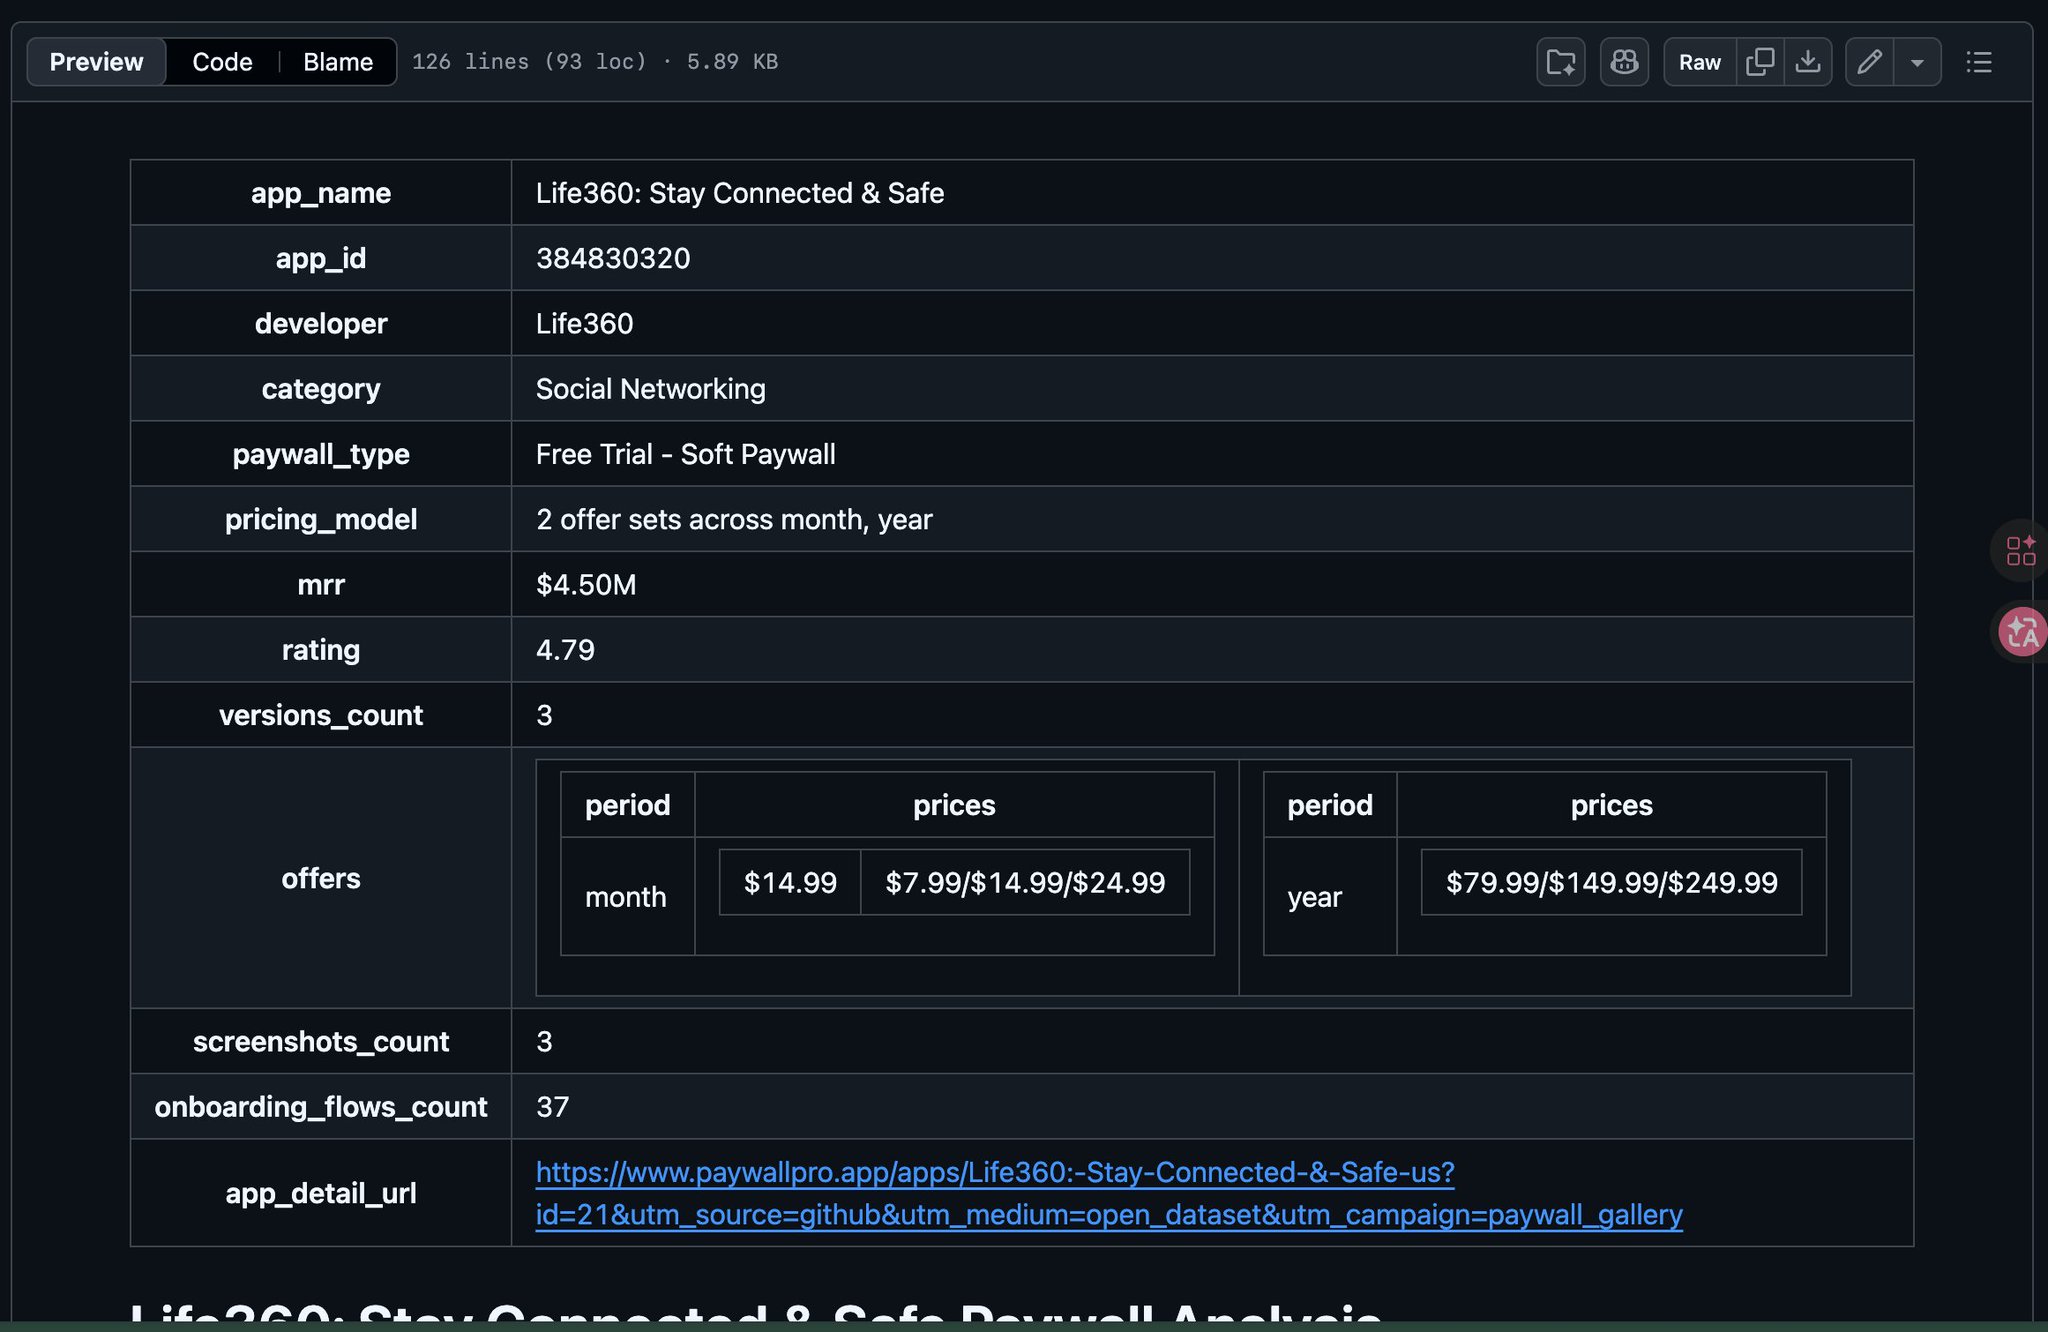This screenshot has height=1332, width=2048.
Task: Open the paywallpro.app Life360 detail link
Action: [1109, 1193]
